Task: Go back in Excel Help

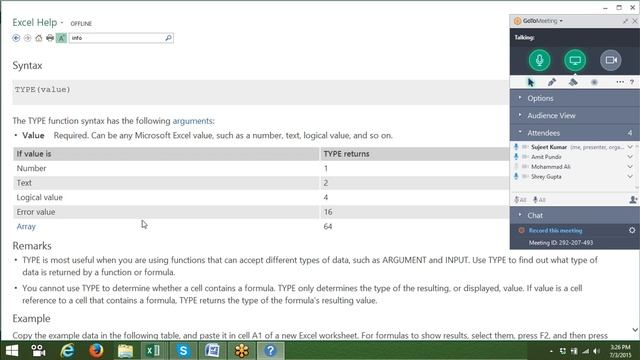Action: point(16,38)
